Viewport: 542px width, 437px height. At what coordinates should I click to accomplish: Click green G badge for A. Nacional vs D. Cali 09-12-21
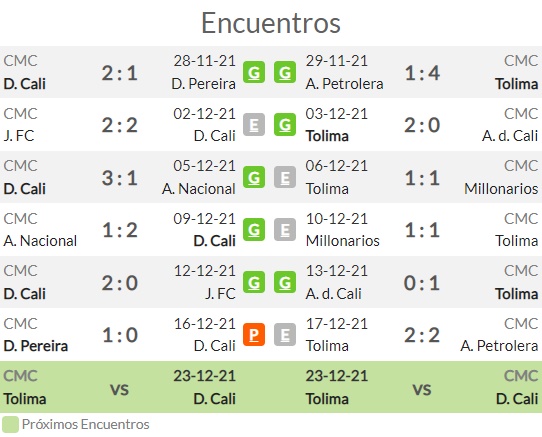[x=254, y=230]
